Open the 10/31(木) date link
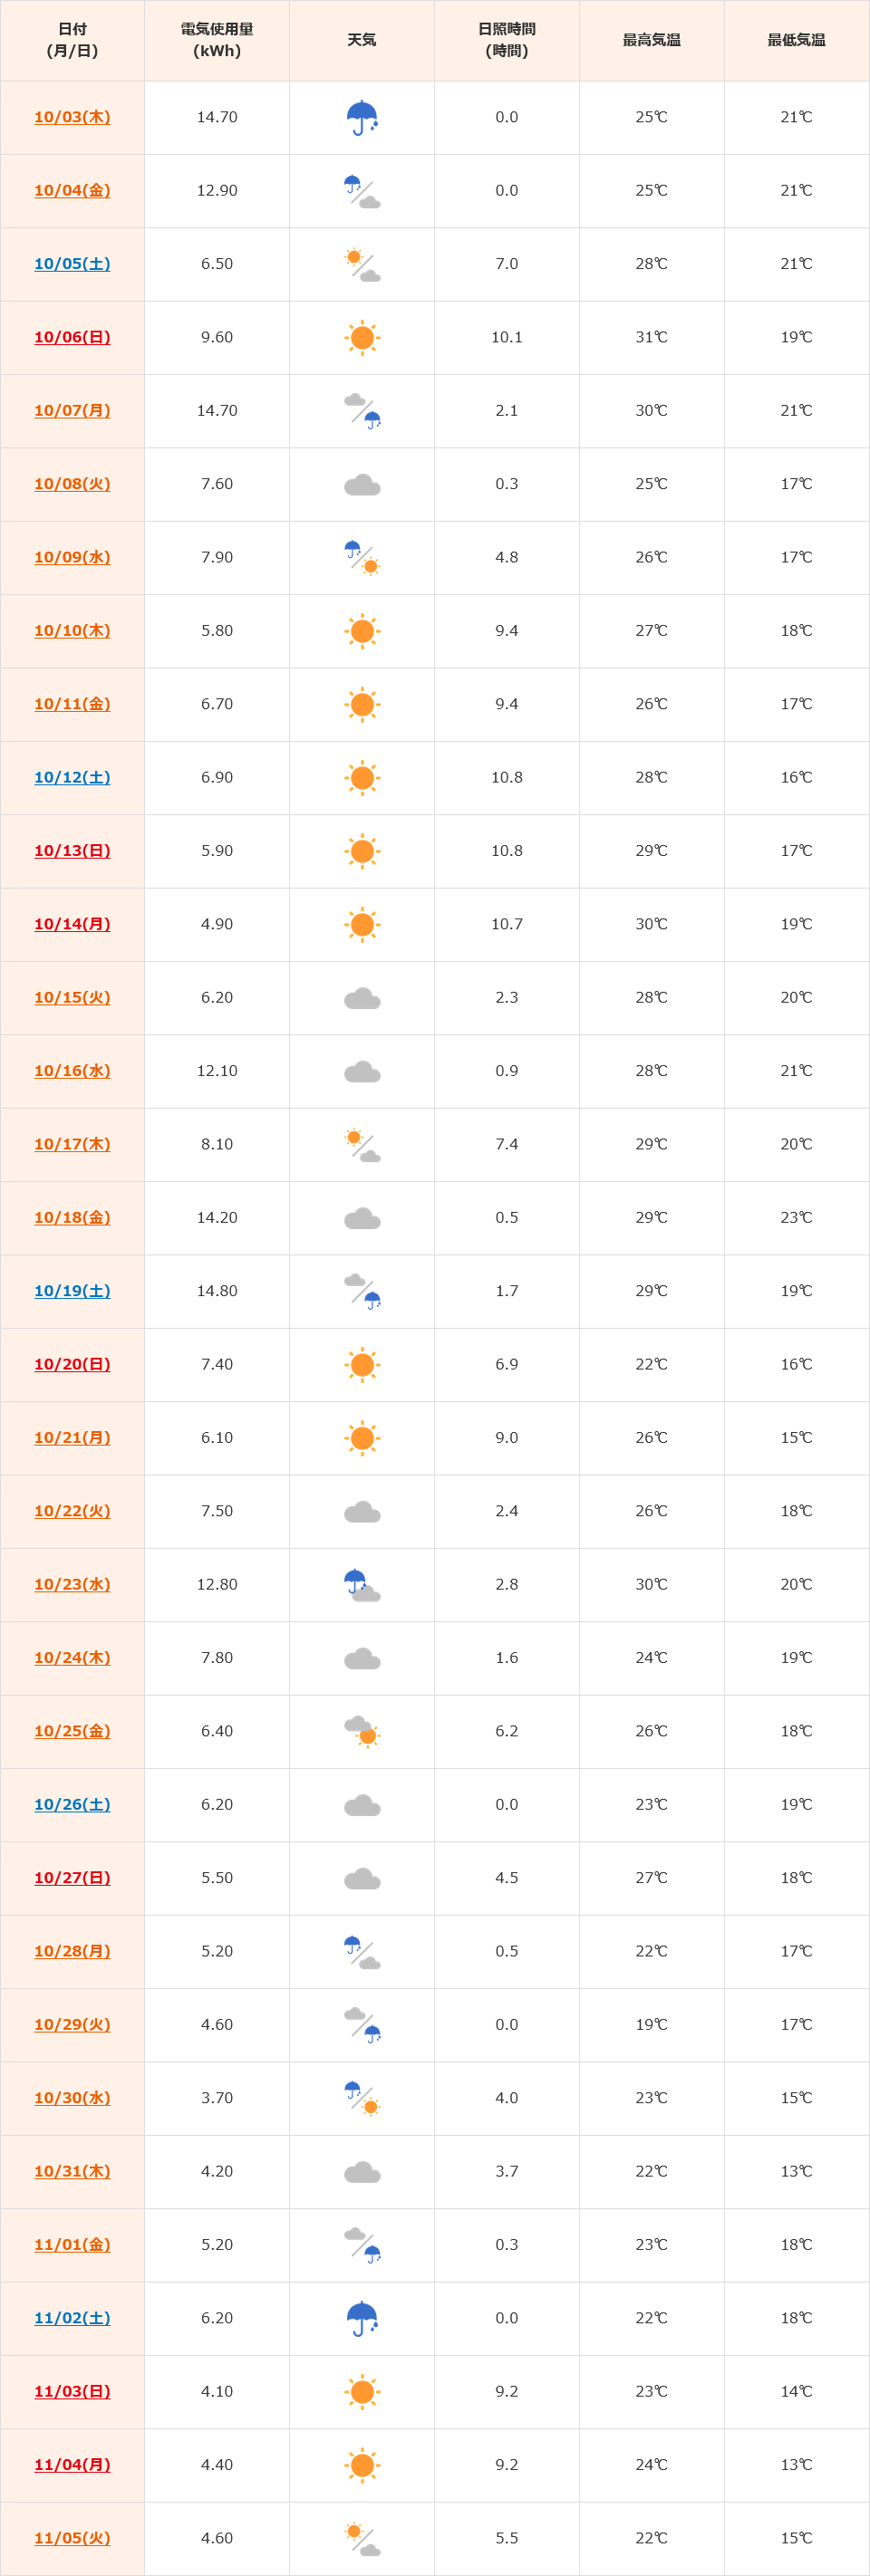This screenshot has width=870, height=2576. click(x=72, y=2171)
